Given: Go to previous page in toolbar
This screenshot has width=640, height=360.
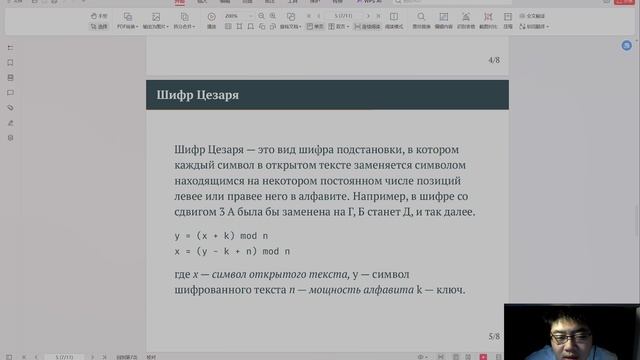Looking at the screenshot, I should 319,16.
